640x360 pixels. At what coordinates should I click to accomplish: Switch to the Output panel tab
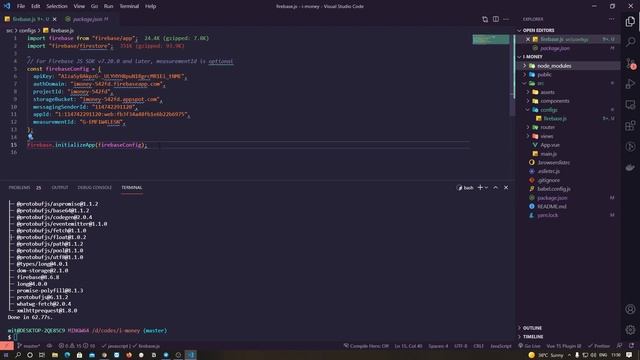tap(60, 188)
